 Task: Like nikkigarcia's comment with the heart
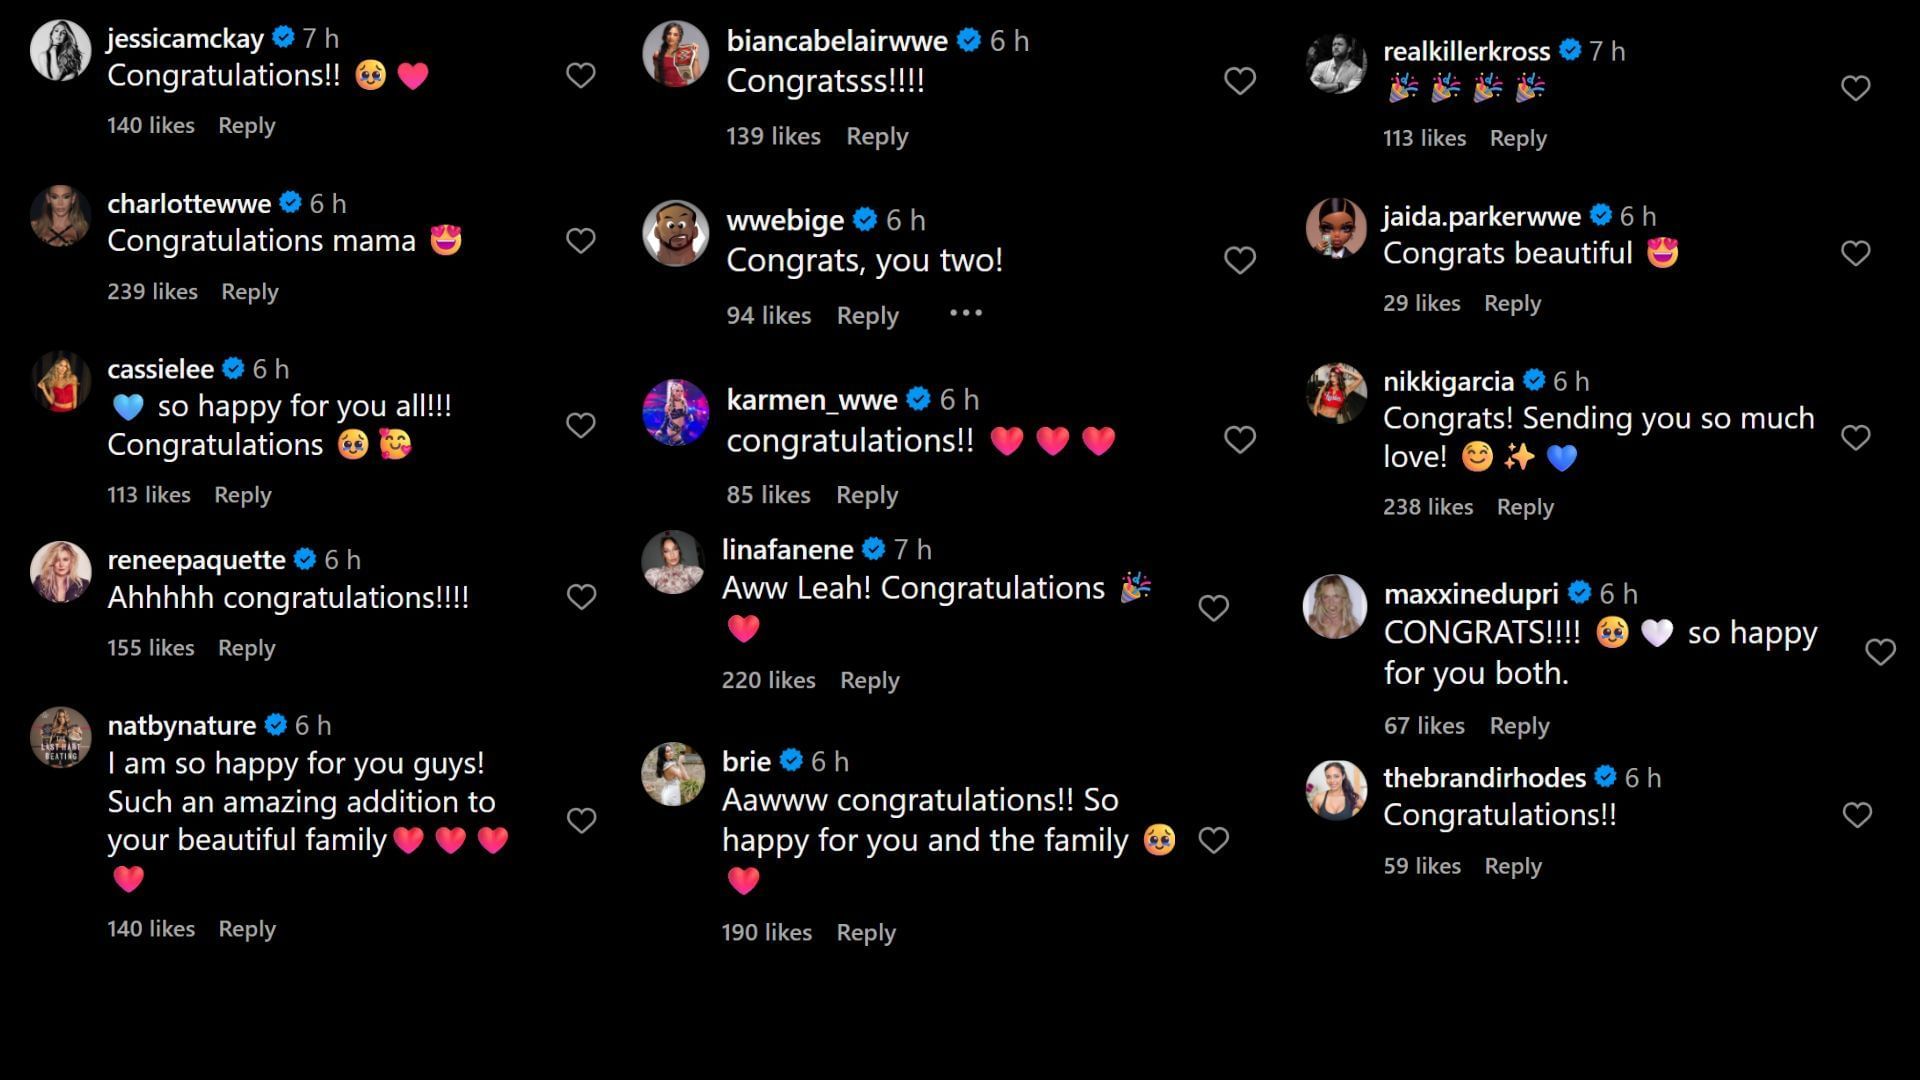click(x=1856, y=438)
